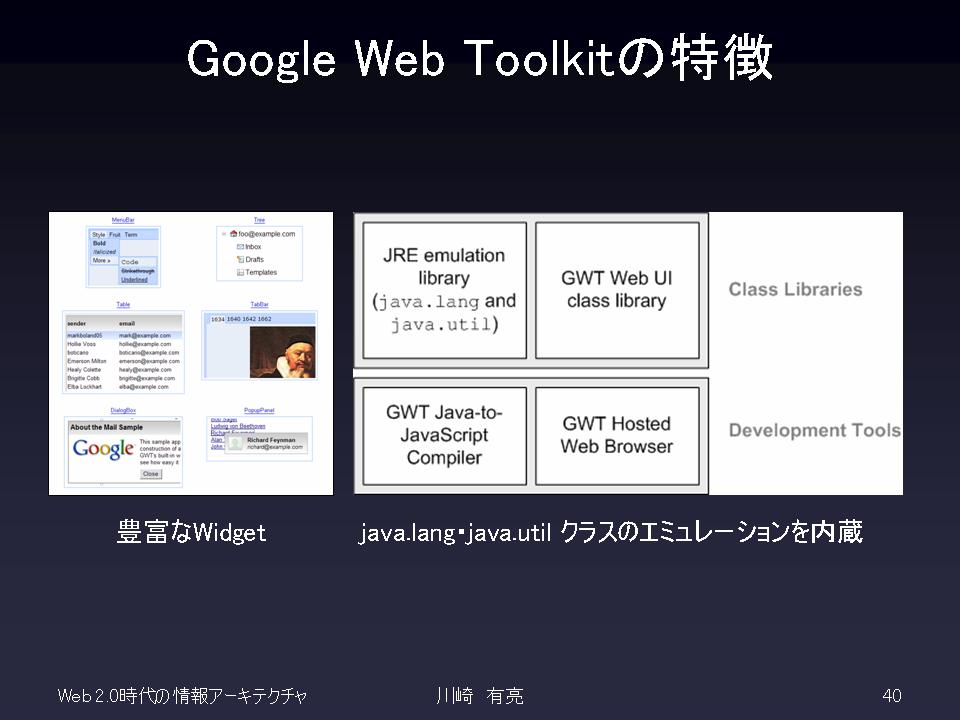Choose Bold in the Style menu
960x720 pixels.
(x=99, y=243)
